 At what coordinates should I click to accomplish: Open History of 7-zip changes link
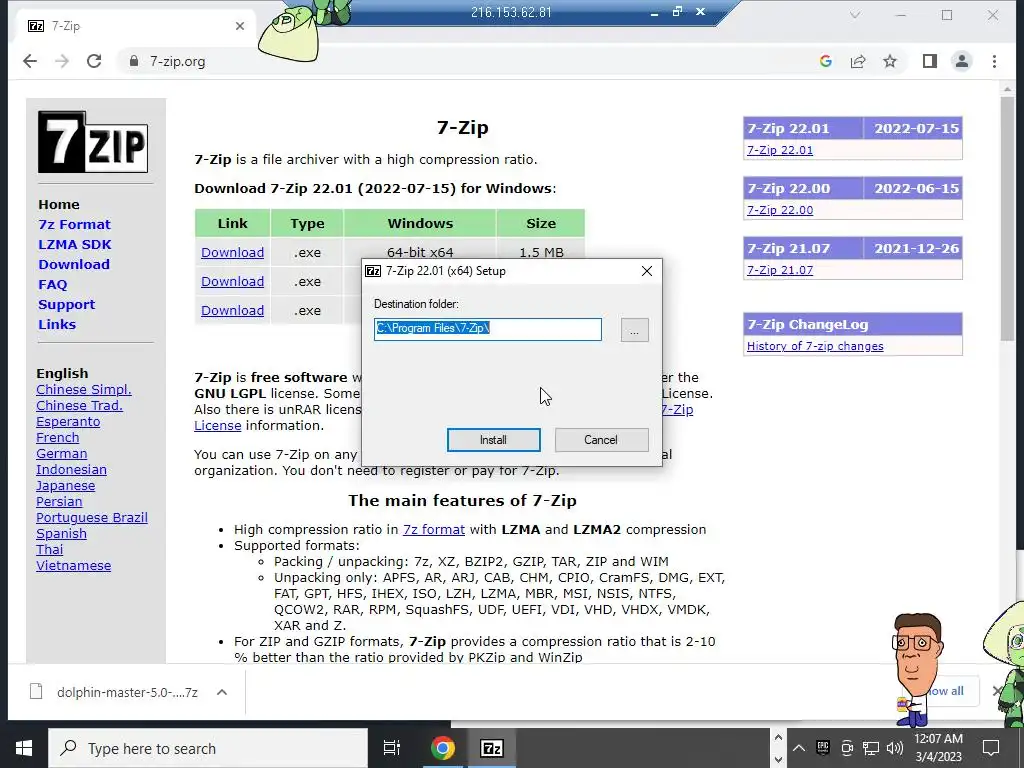click(x=815, y=346)
